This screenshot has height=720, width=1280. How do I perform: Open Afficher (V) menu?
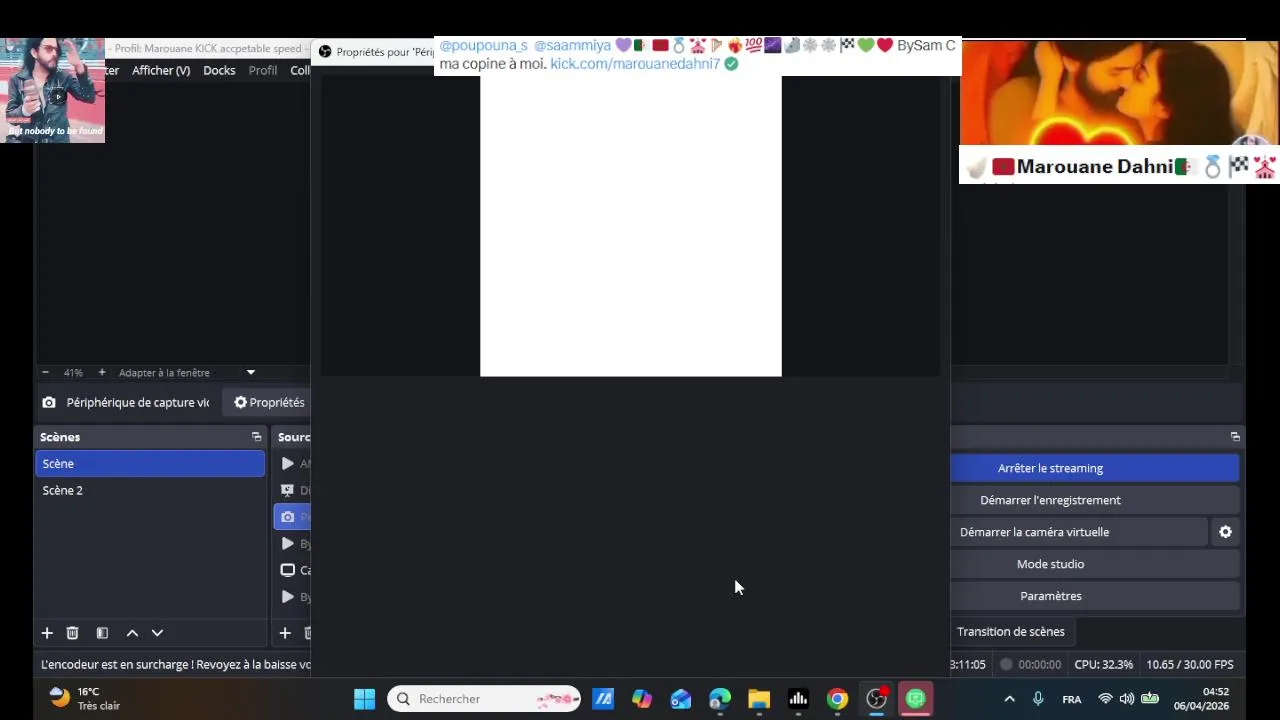pyautogui.click(x=161, y=70)
